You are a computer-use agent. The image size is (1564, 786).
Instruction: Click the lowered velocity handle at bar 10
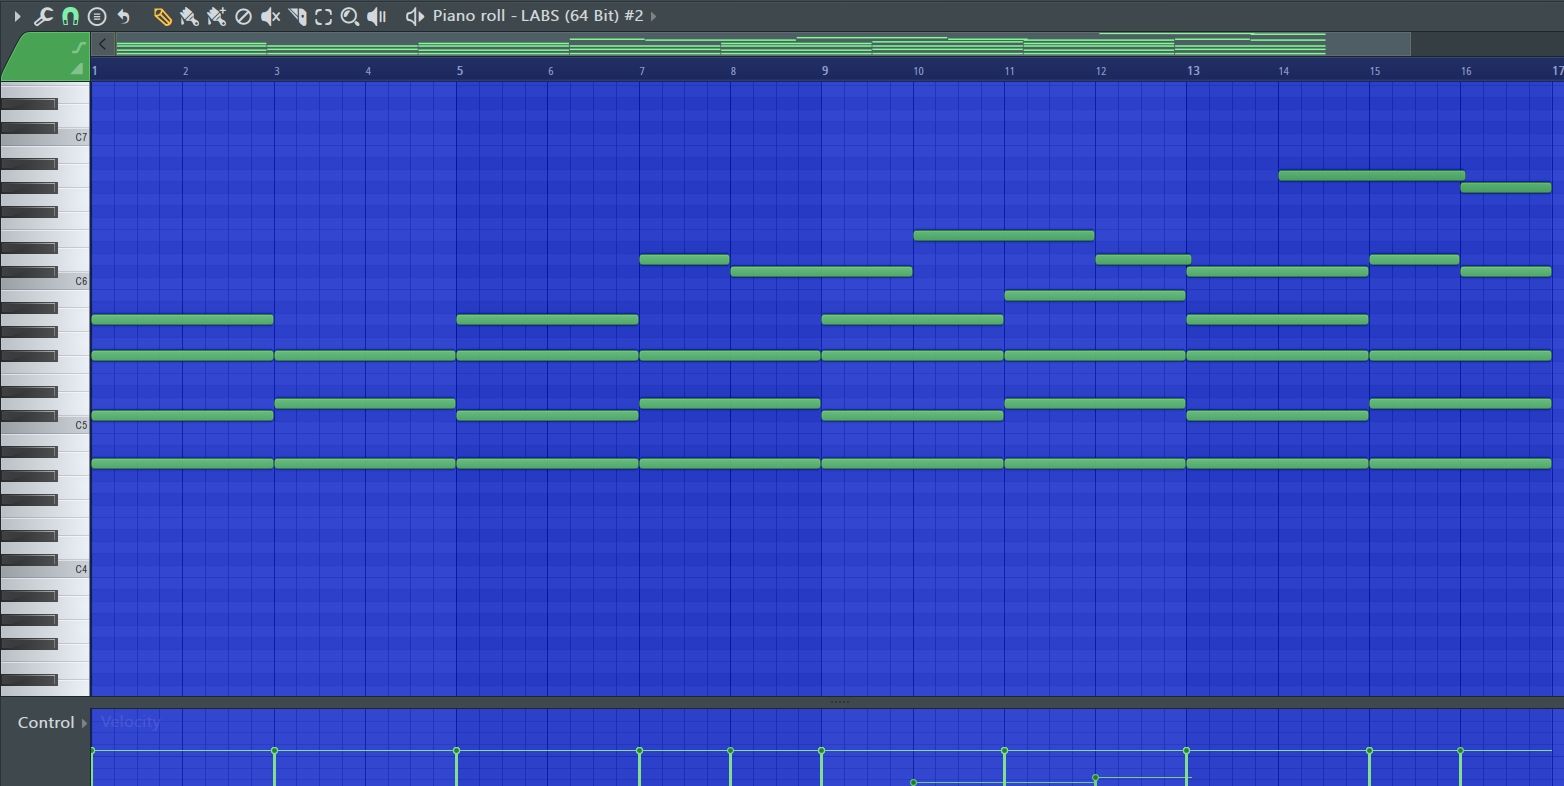point(913,782)
